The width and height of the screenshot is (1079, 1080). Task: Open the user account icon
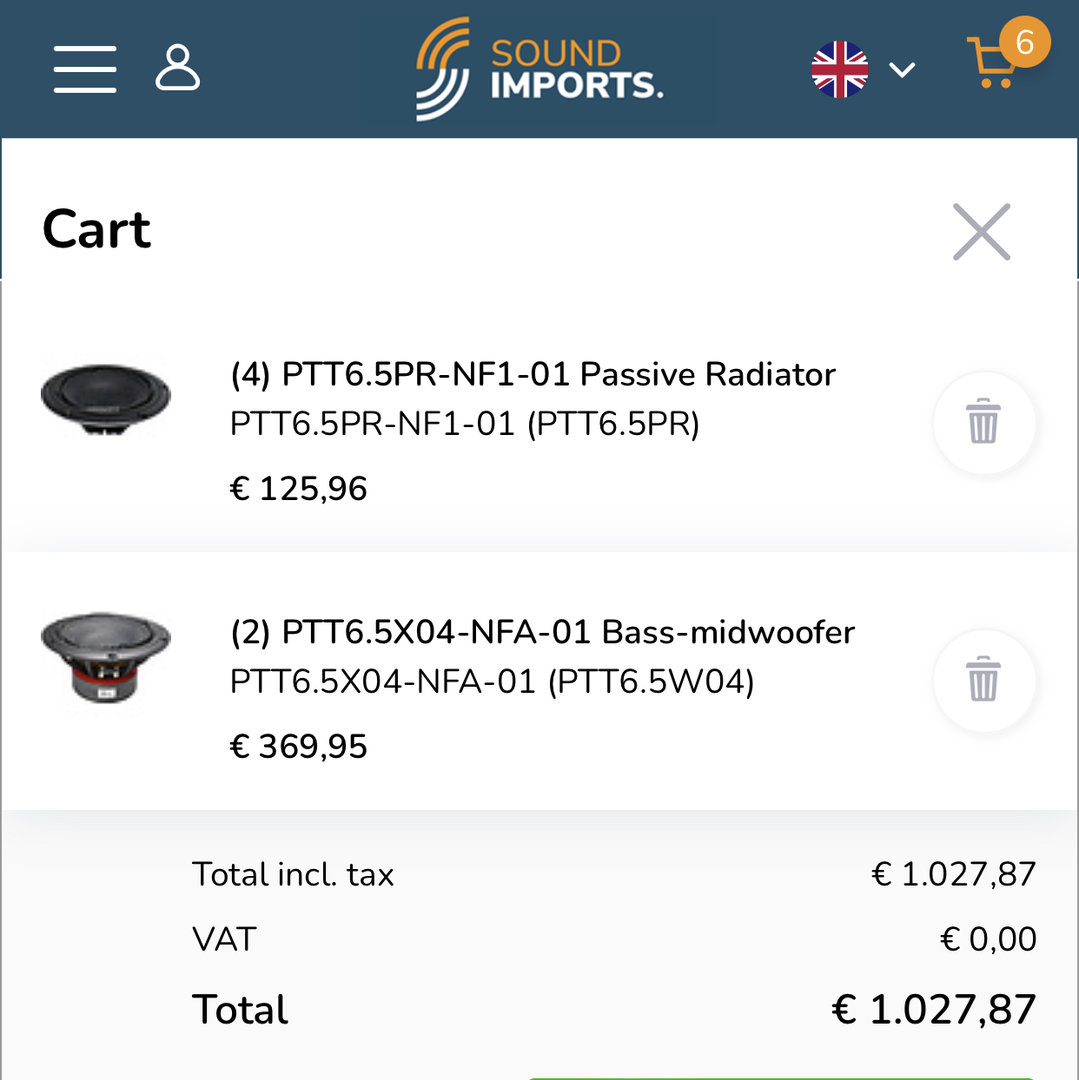178,68
